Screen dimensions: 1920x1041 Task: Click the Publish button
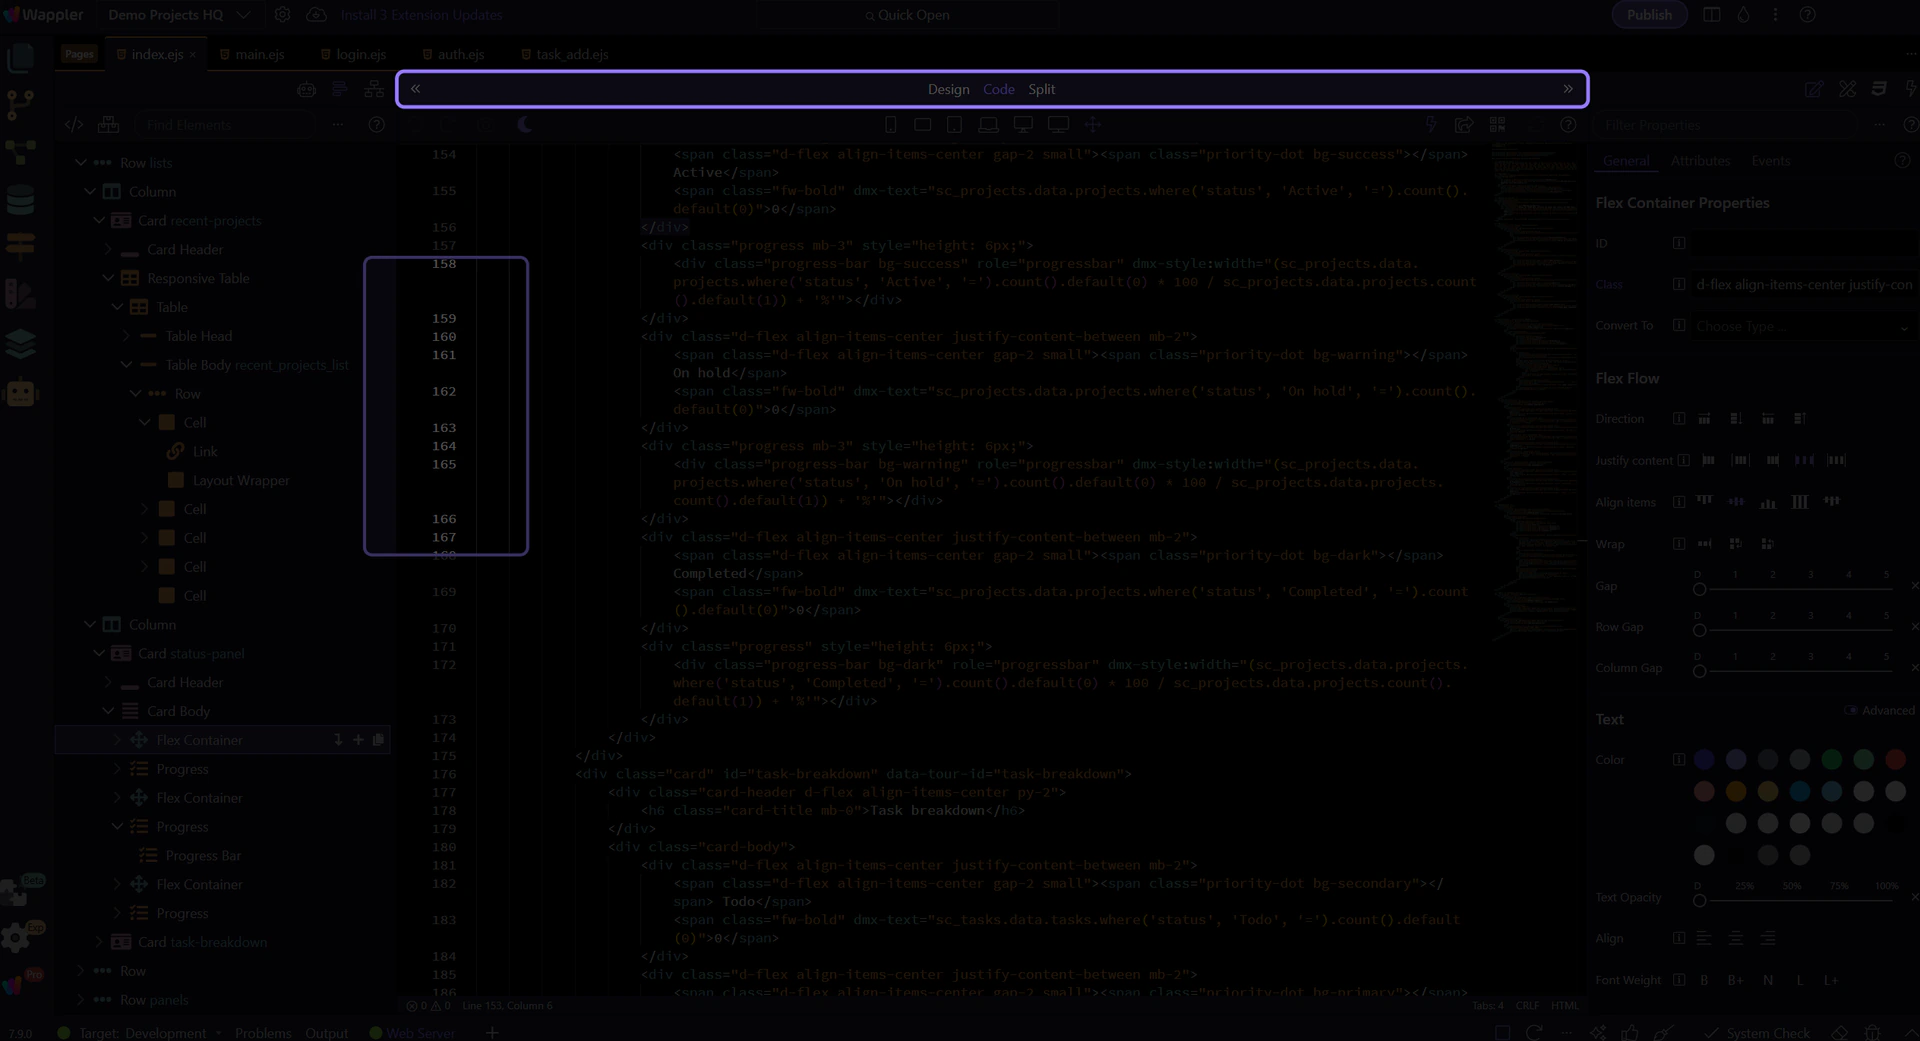1648,15
